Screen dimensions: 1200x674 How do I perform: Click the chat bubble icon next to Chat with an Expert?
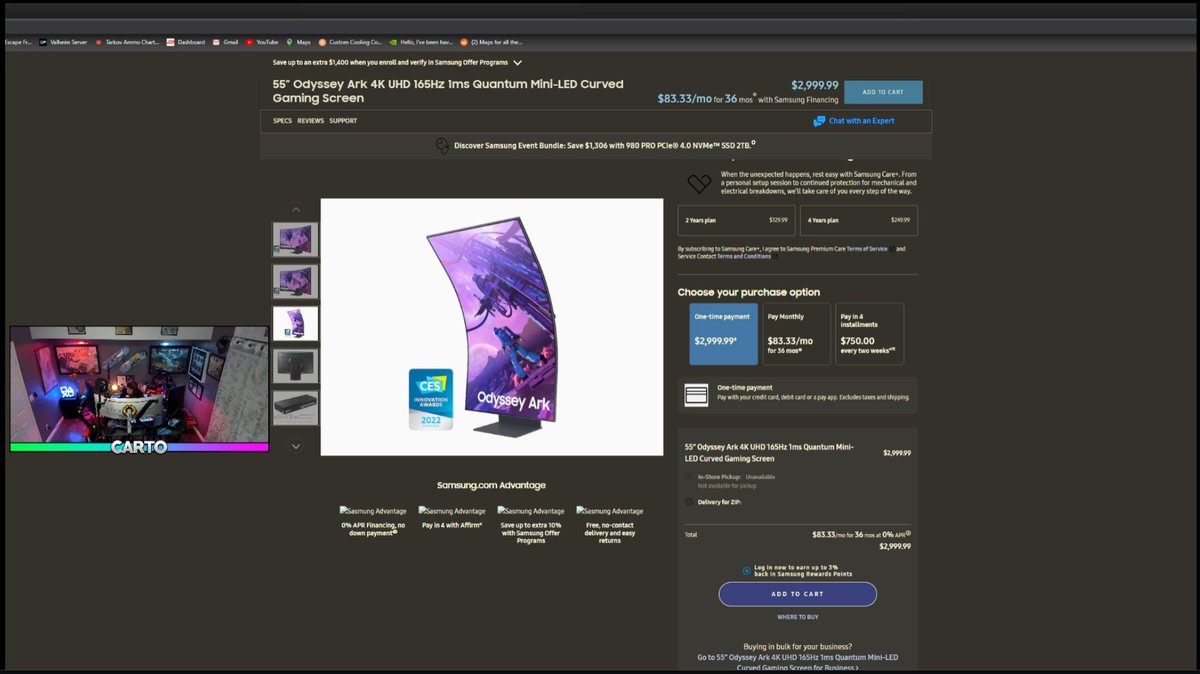(819, 121)
